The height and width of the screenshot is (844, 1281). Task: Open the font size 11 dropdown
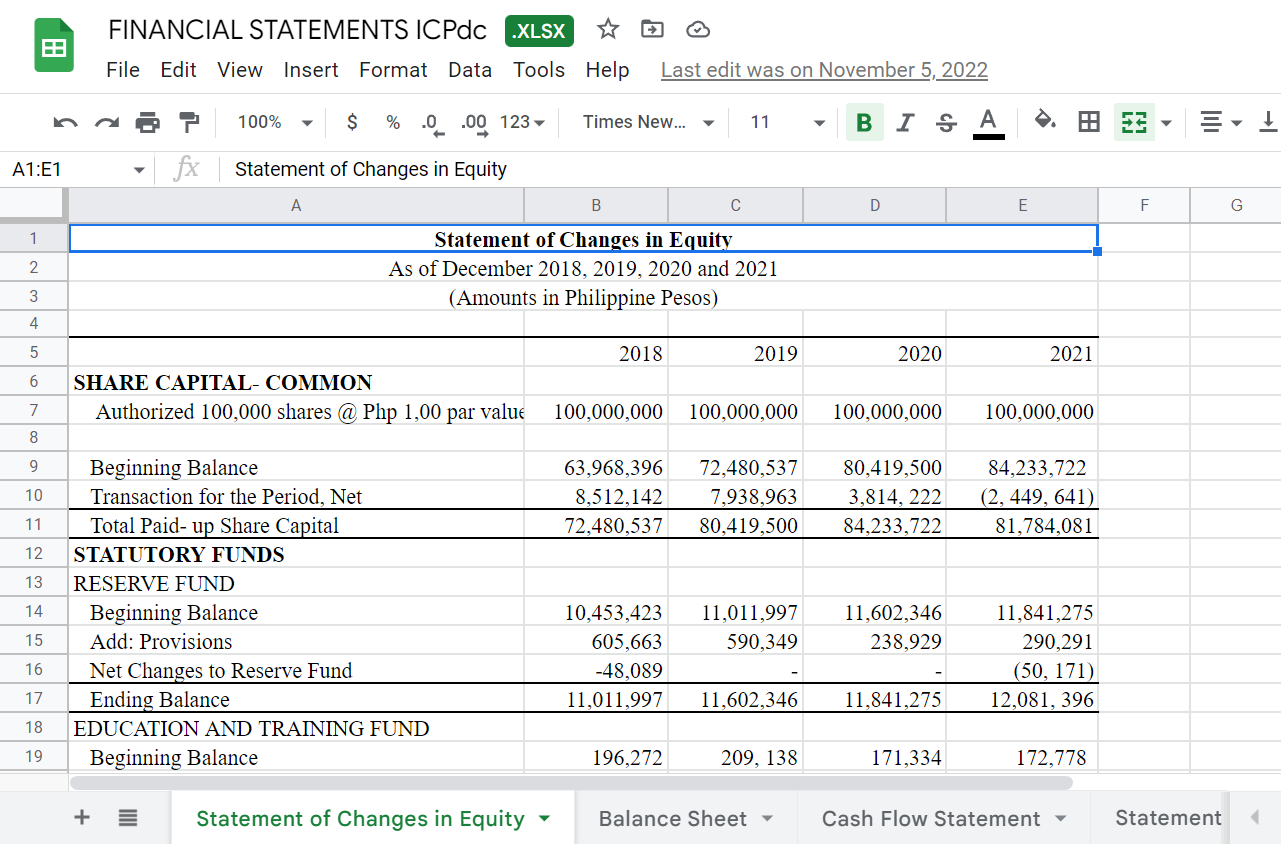786,122
